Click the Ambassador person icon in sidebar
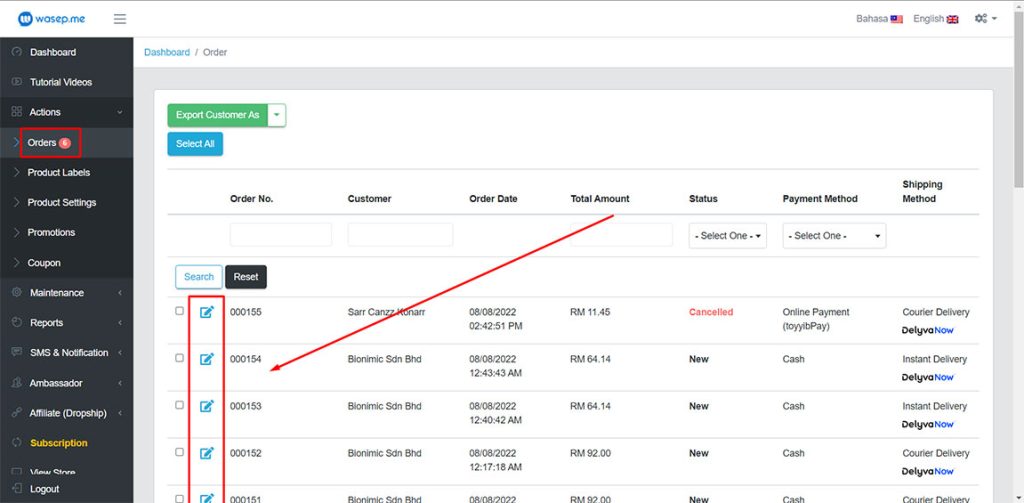 pos(17,383)
